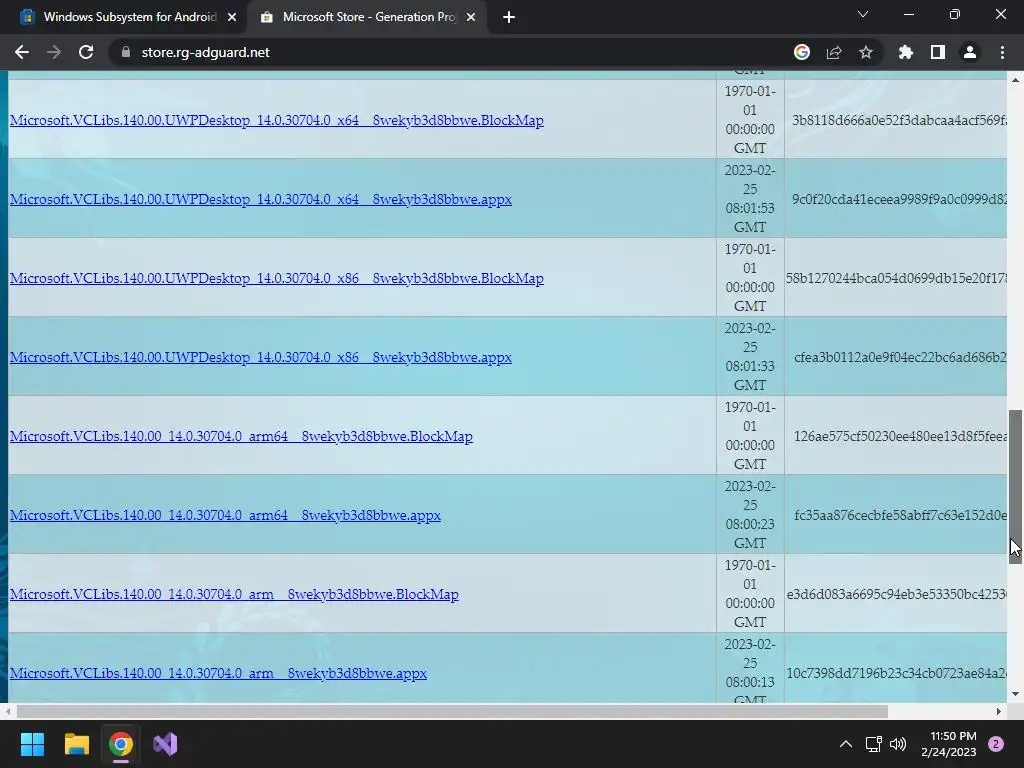Image resolution: width=1024 pixels, height=768 pixels.
Task: Click the vertical scrollbar thumb
Action: (1015, 487)
